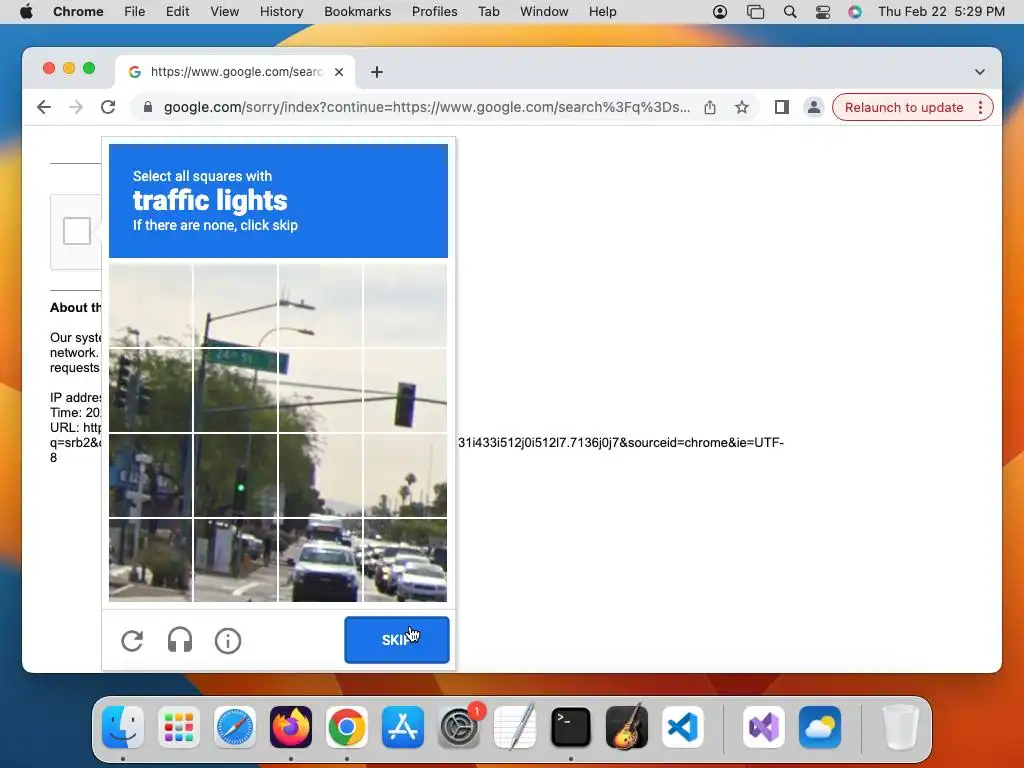Close the Google search tab
This screenshot has width=1024, height=768.
click(339, 72)
